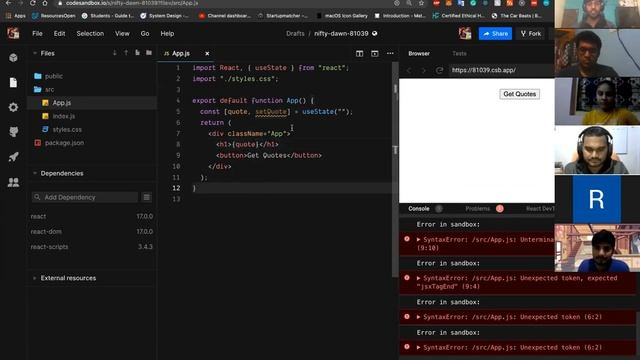Switch to the Tests tab

pos(459,53)
